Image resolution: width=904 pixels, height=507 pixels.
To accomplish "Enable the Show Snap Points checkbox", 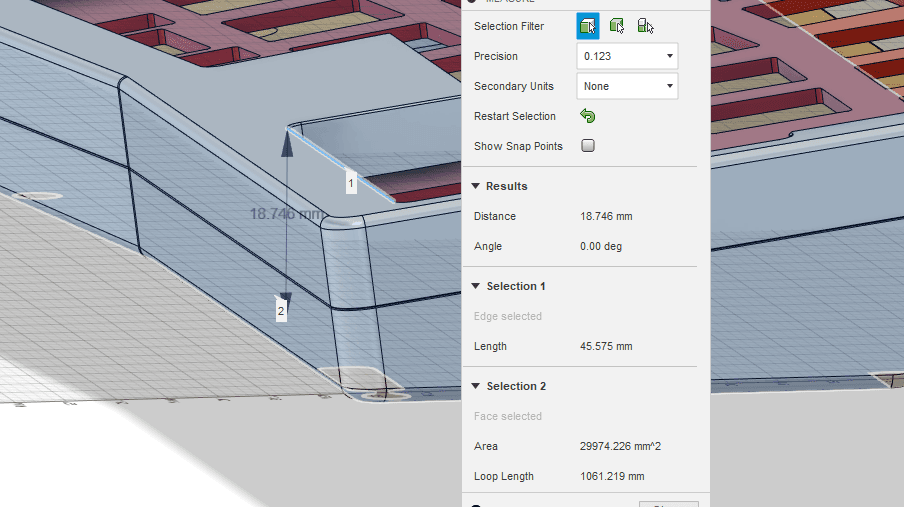I will [588, 146].
